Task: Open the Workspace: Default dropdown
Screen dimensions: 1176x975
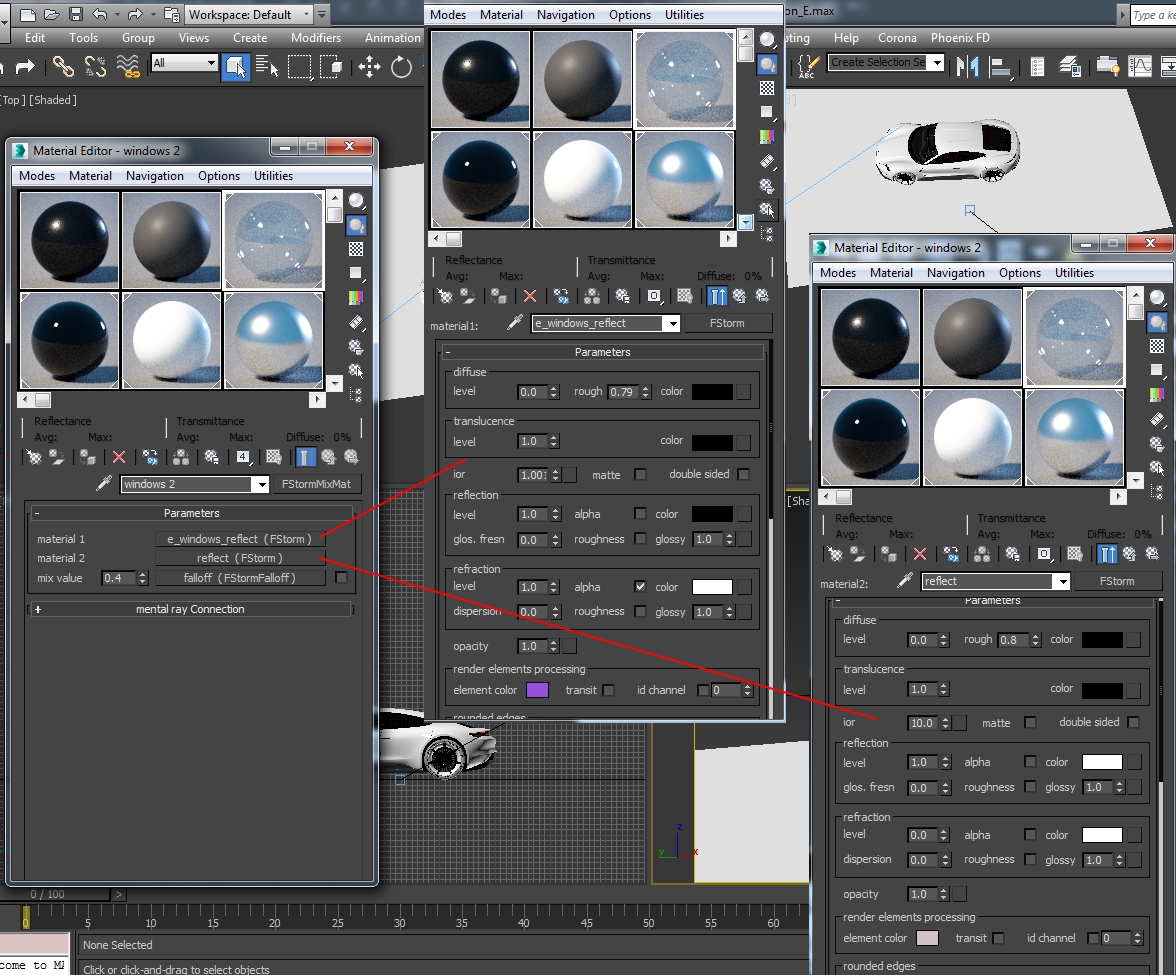Action: click(248, 14)
